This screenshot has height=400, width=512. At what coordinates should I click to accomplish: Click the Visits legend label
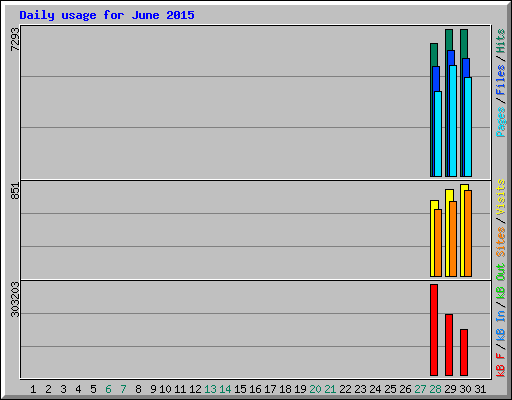coord(501,197)
